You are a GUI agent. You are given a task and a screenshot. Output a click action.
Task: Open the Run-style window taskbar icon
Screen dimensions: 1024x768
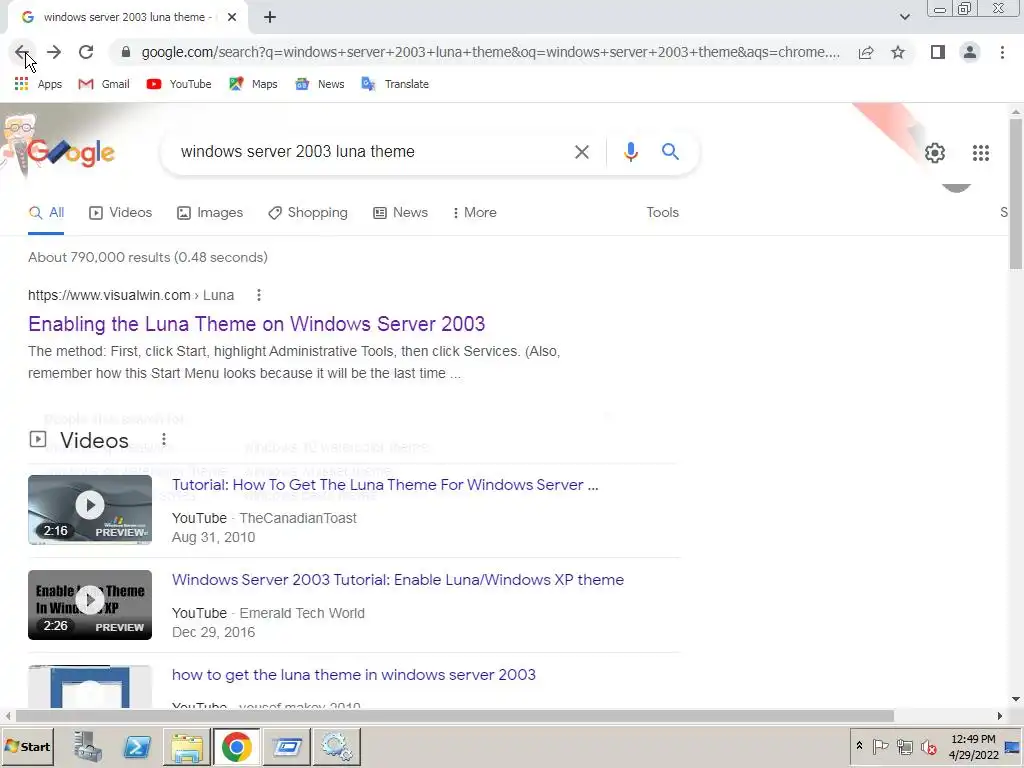click(x=286, y=746)
